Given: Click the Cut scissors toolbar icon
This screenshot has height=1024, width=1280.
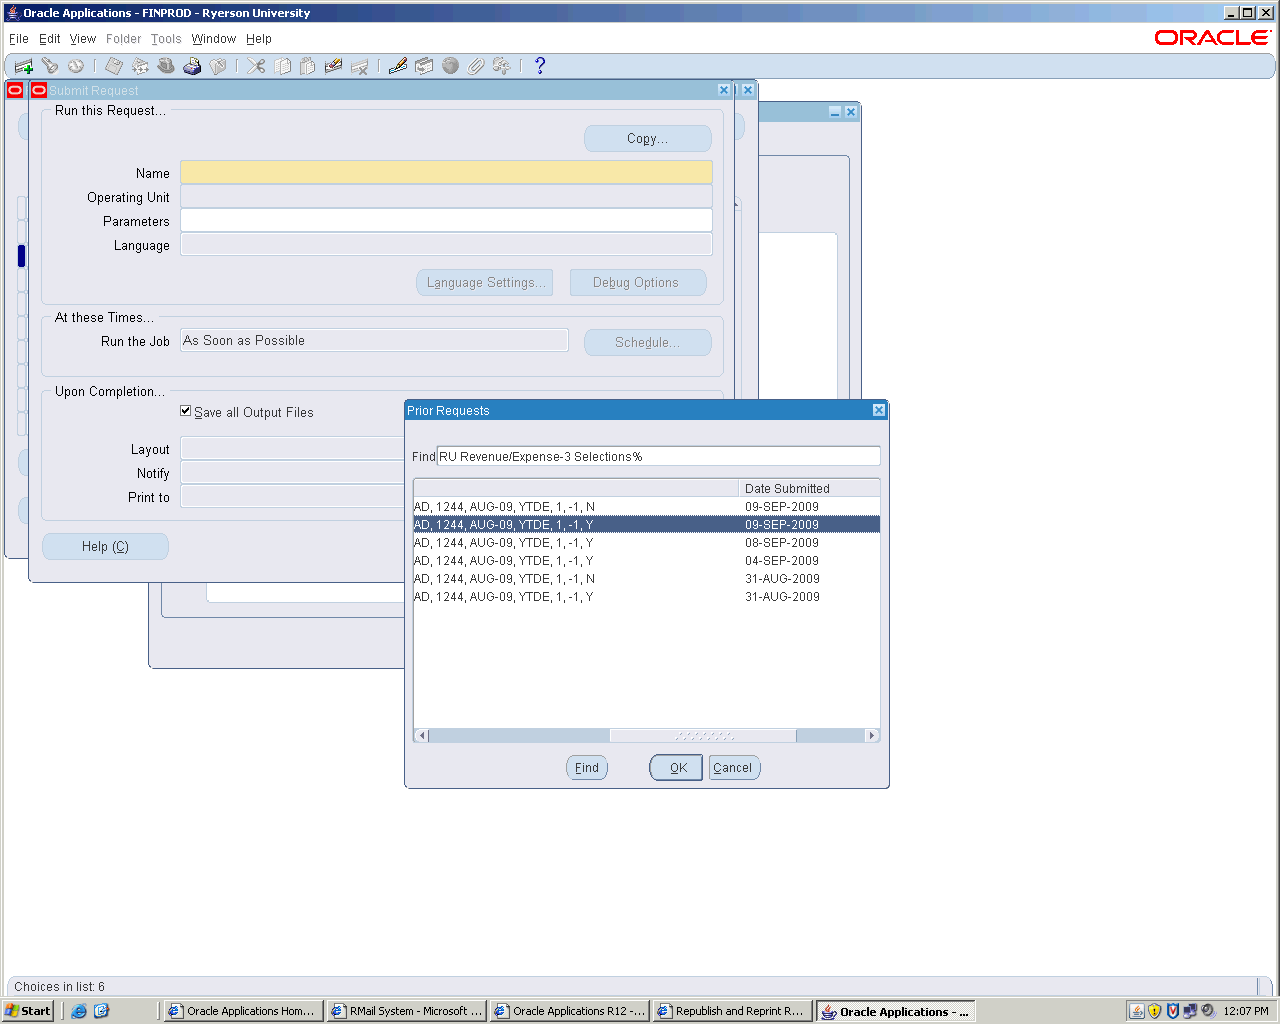Looking at the screenshot, I should 256,66.
